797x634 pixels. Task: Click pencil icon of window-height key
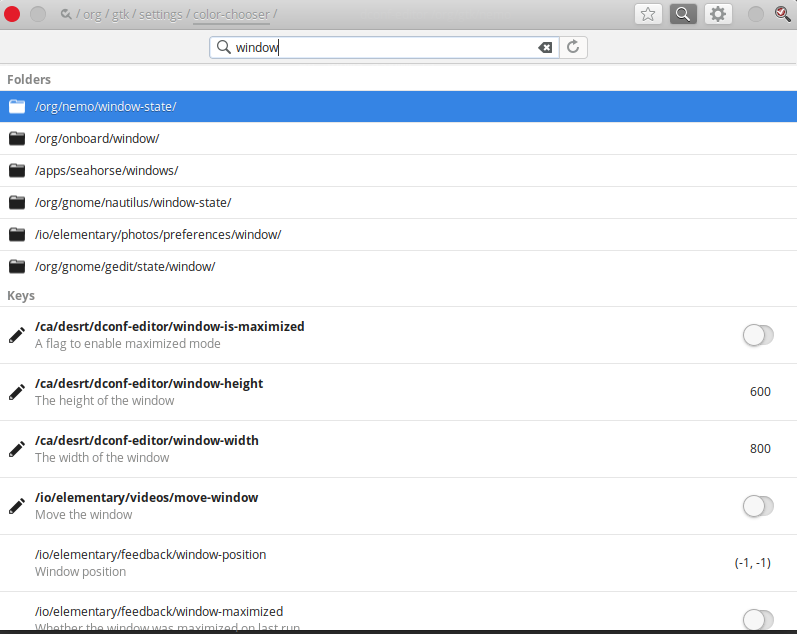click(x=17, y=392)
